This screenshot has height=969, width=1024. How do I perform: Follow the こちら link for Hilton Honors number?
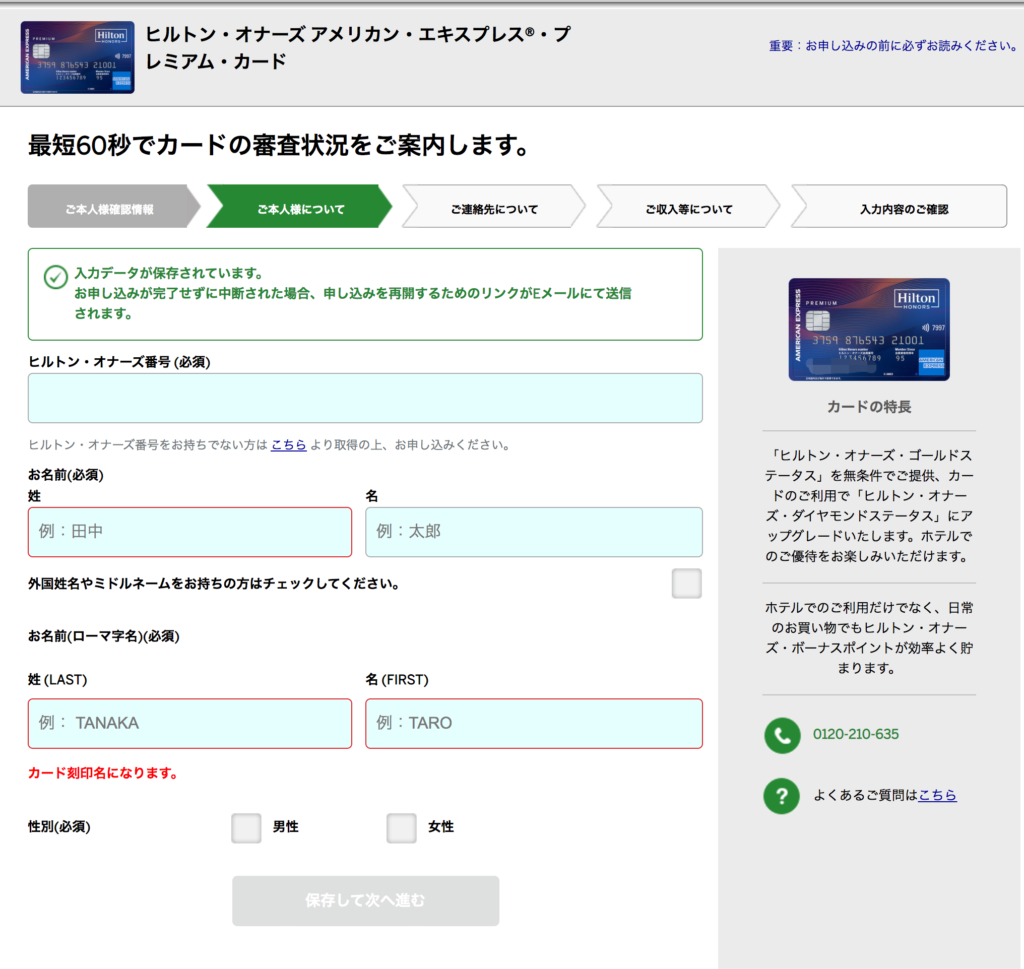coord(289,445)
